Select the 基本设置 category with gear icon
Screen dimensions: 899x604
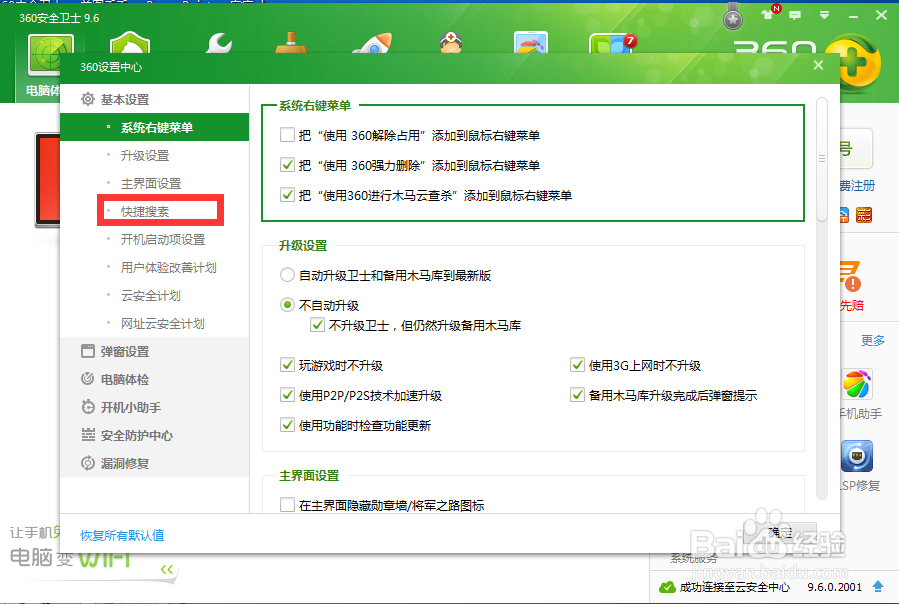(x=115, y=99)
